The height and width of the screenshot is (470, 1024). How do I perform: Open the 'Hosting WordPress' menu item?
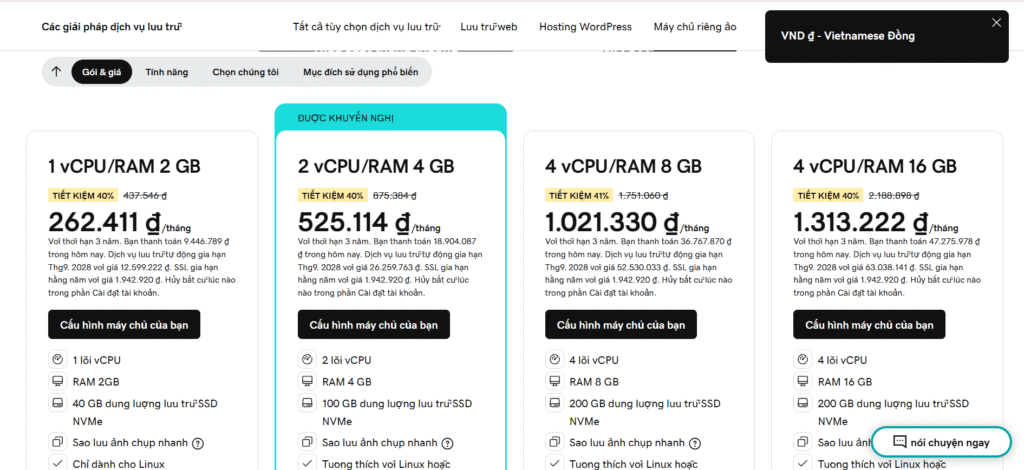[x=585, y=26]
